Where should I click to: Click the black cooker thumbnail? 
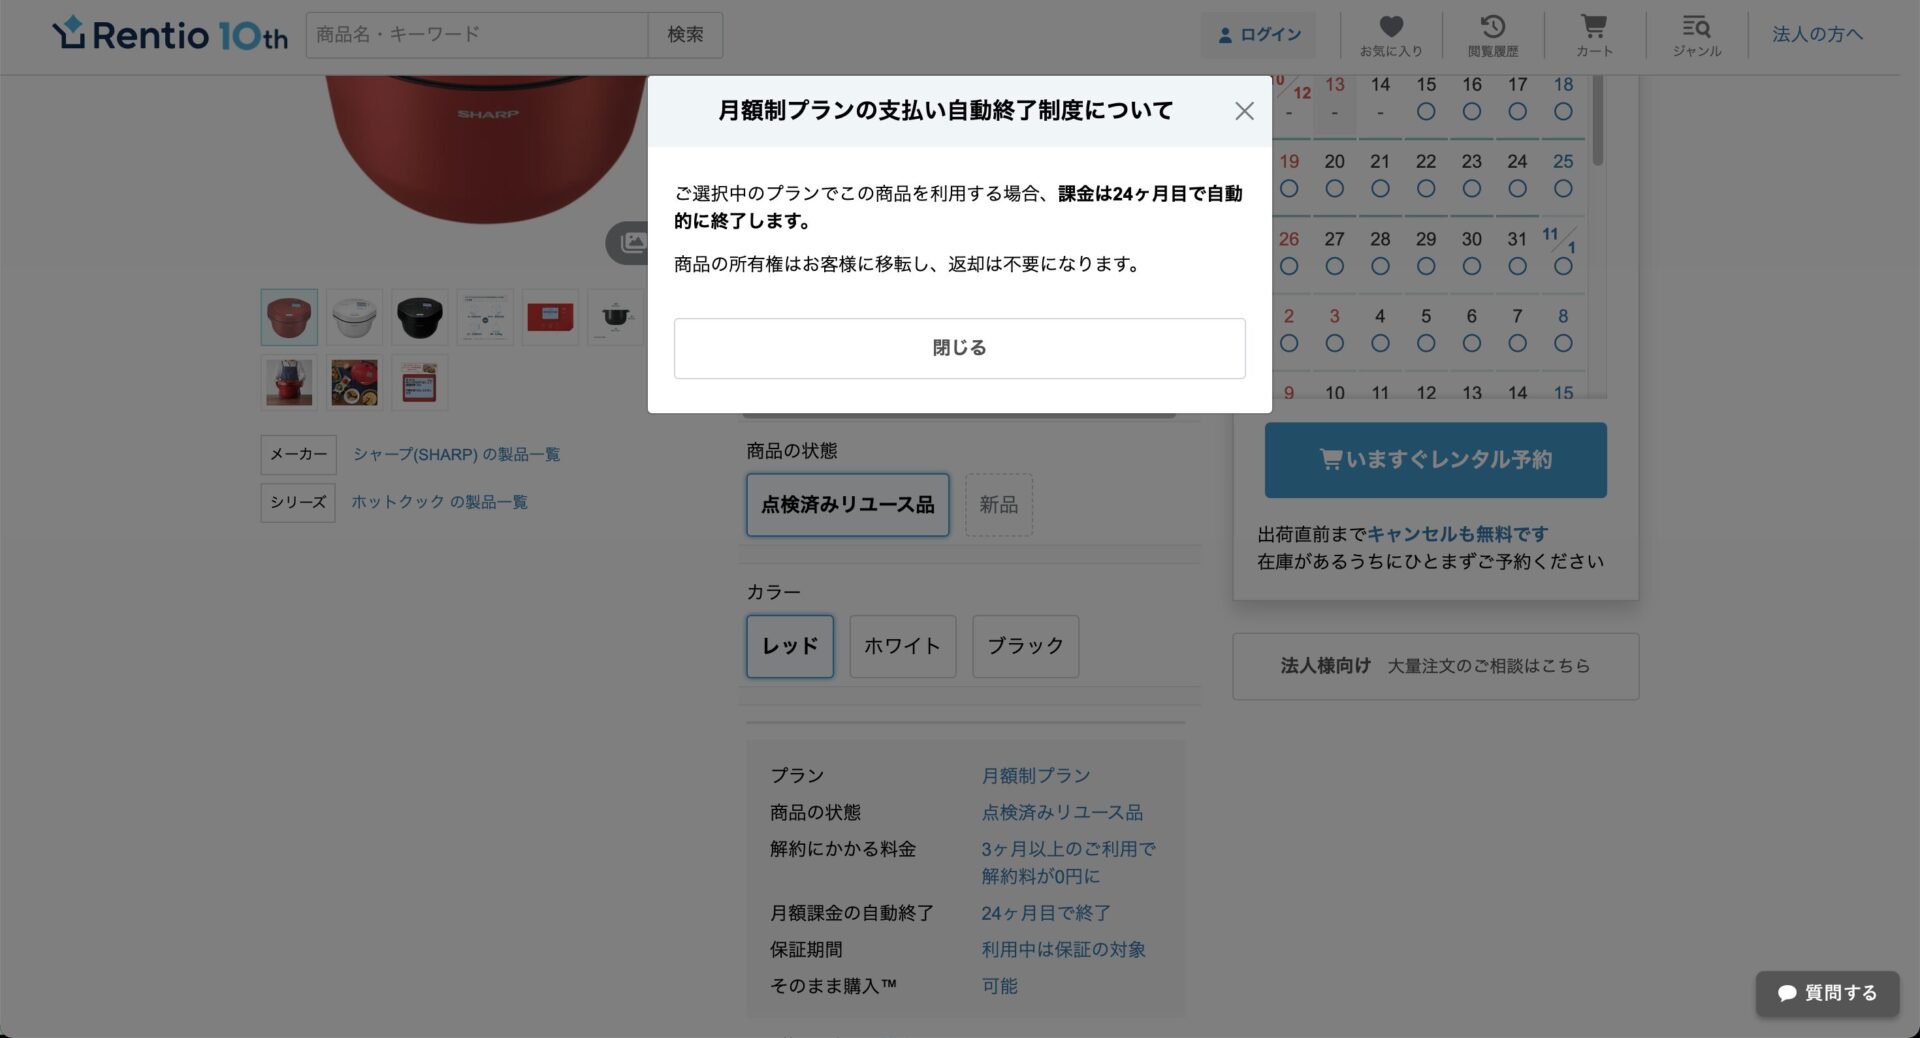click(x=419, y=318)
